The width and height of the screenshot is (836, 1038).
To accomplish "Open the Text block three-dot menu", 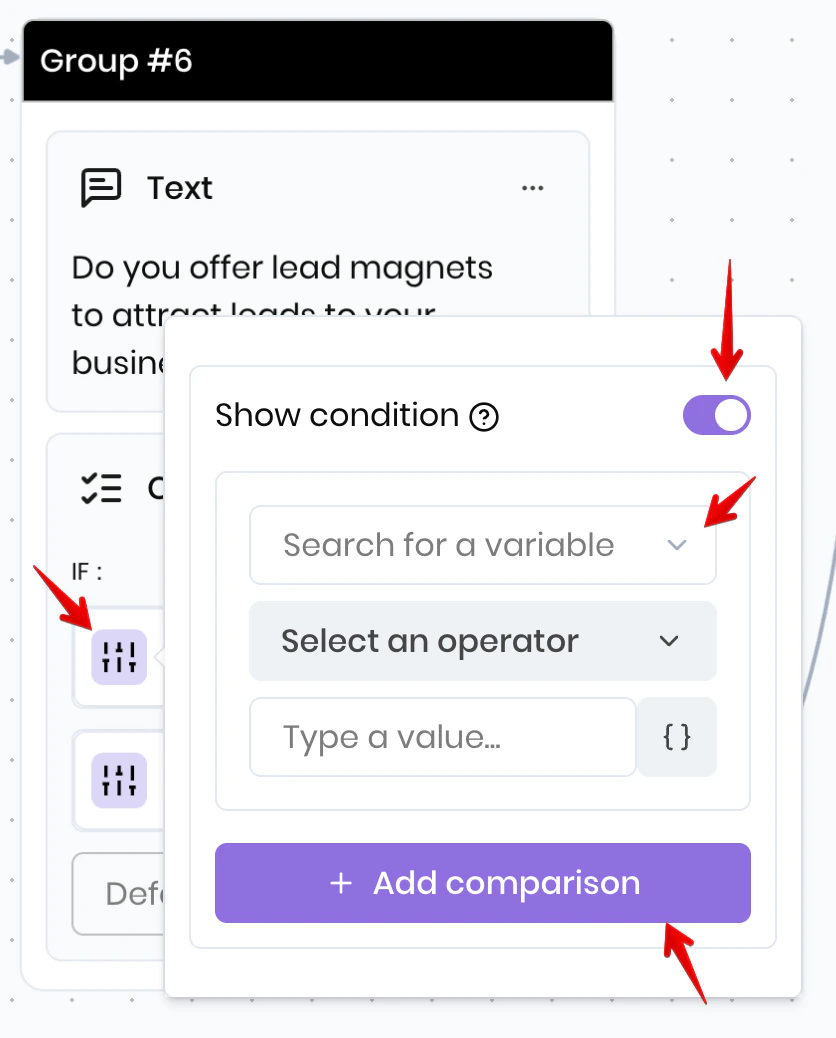I will pyautogui.click(x=532, y=188).
